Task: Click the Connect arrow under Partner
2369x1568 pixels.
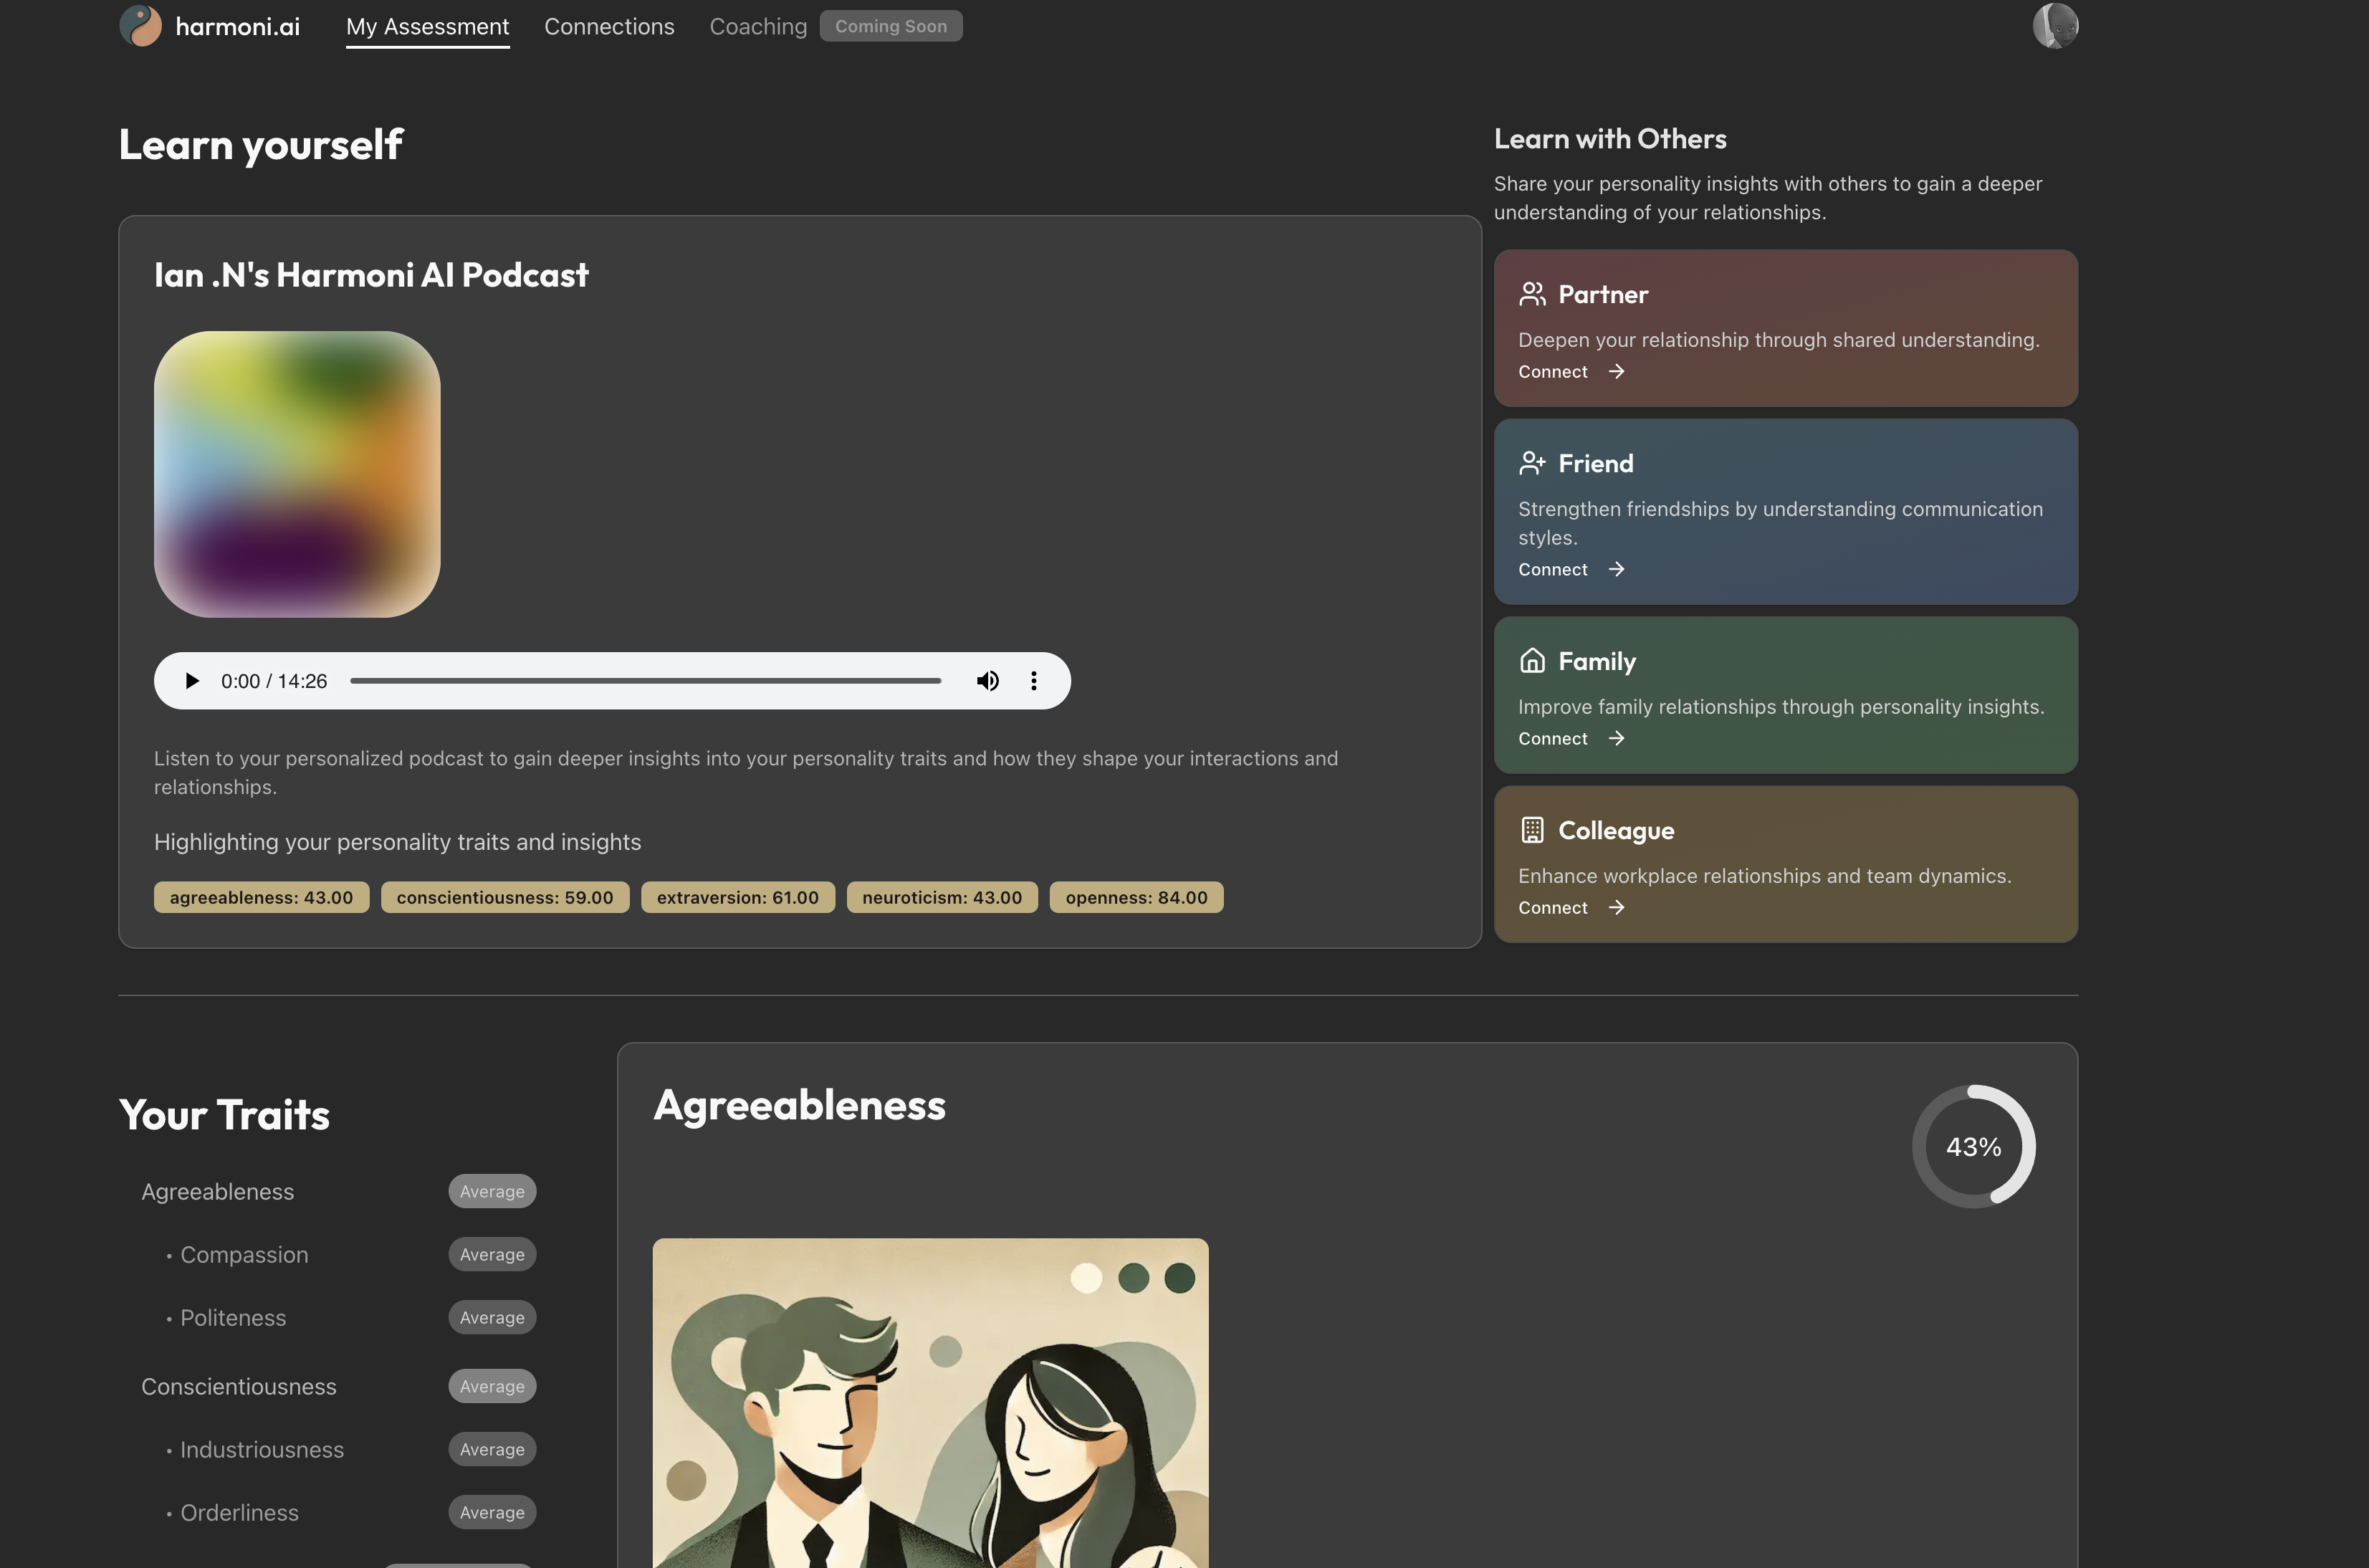Action: (1616, 372)
